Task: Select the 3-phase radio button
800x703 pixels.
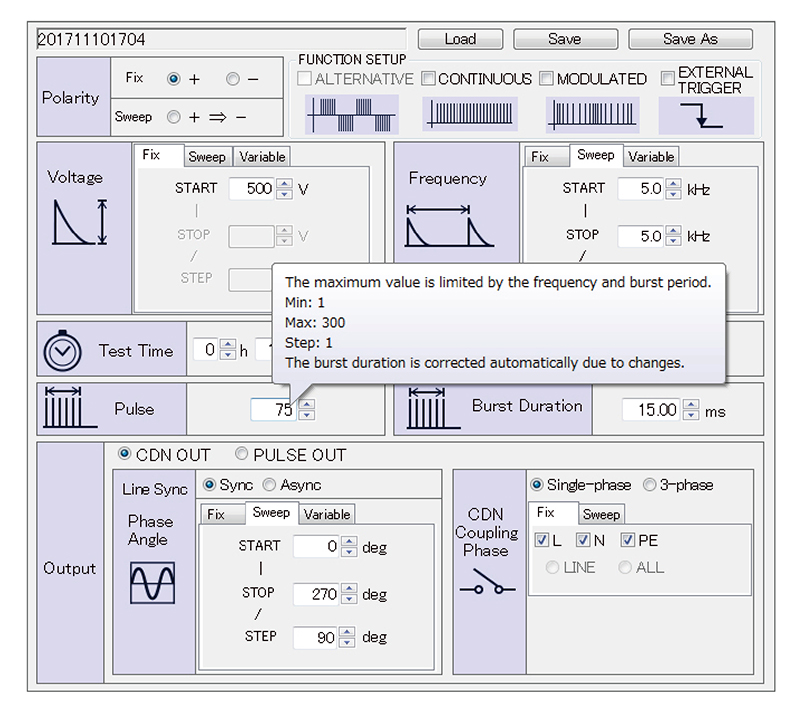Action: coord(650,485)
